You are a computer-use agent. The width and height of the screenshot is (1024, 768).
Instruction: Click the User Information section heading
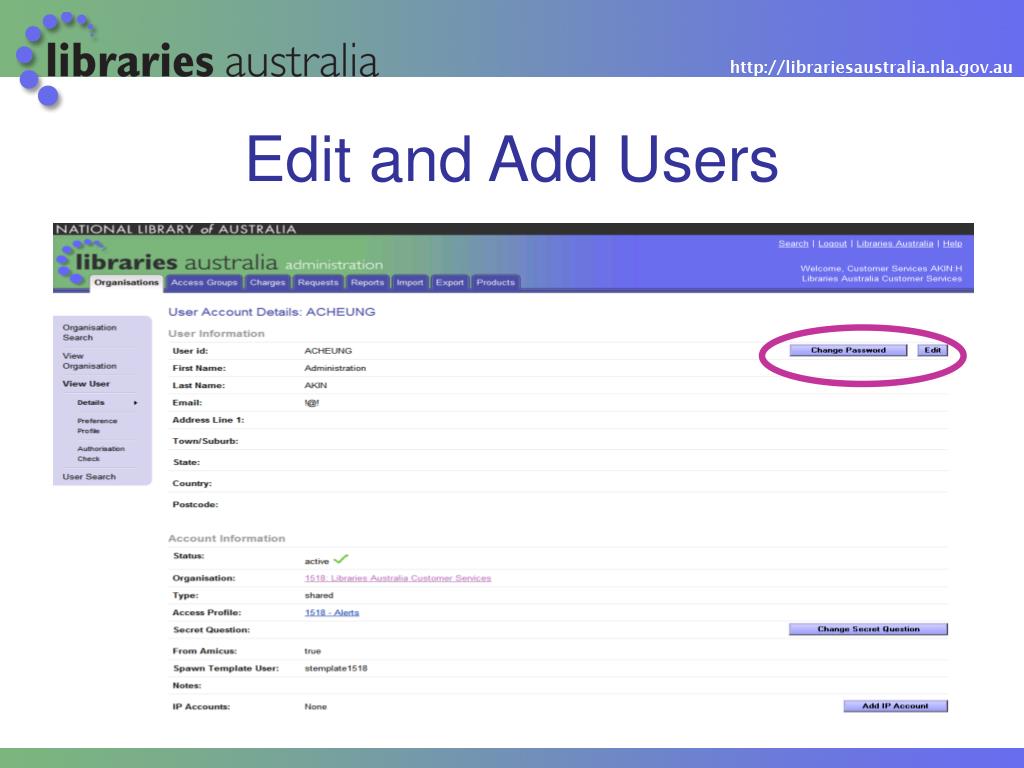[x=216, y=334]
